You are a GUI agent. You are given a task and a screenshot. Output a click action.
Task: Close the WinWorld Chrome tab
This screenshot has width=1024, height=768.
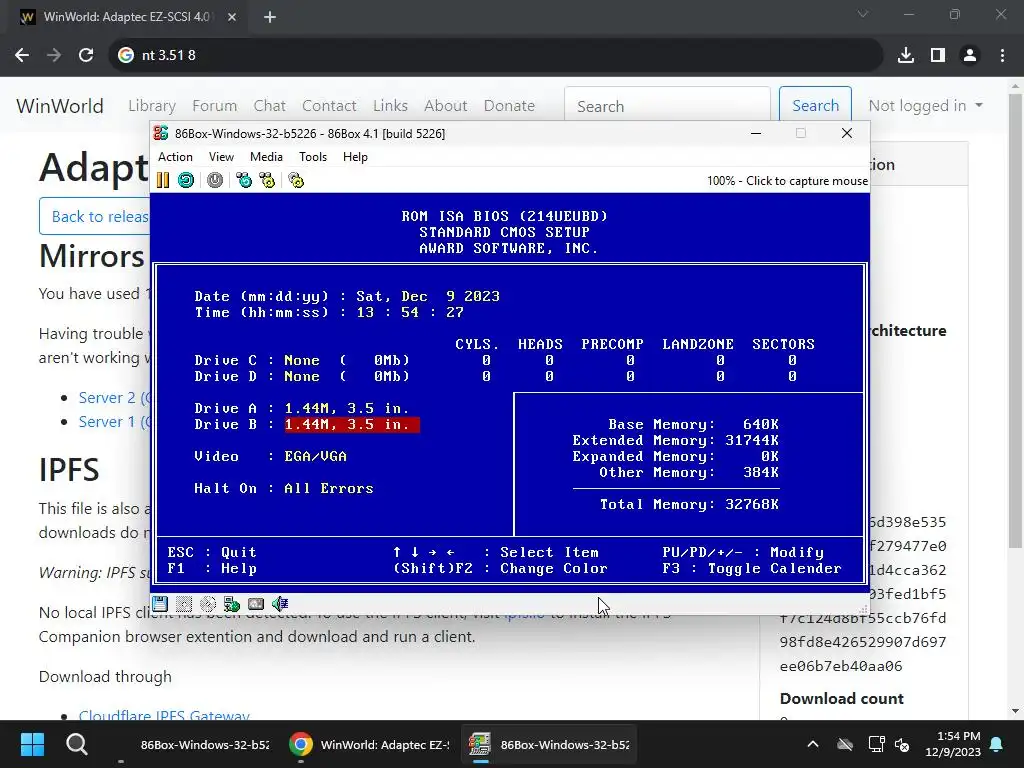[232, 17]
